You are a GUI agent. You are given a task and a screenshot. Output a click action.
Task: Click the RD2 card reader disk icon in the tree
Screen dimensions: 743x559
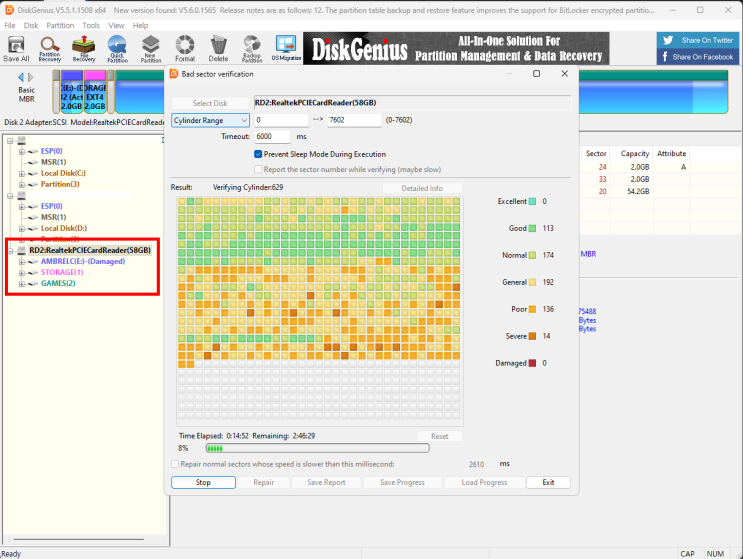coord(21,250)
